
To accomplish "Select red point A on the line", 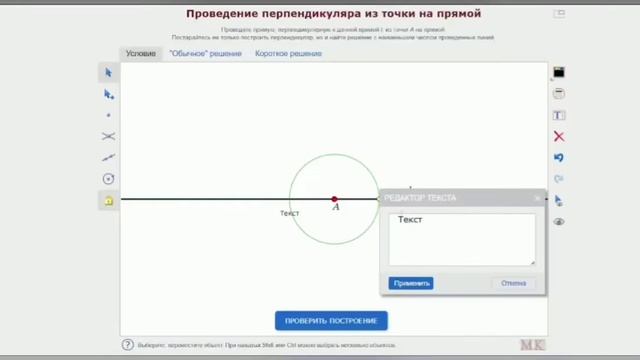I will click(334, 199).
